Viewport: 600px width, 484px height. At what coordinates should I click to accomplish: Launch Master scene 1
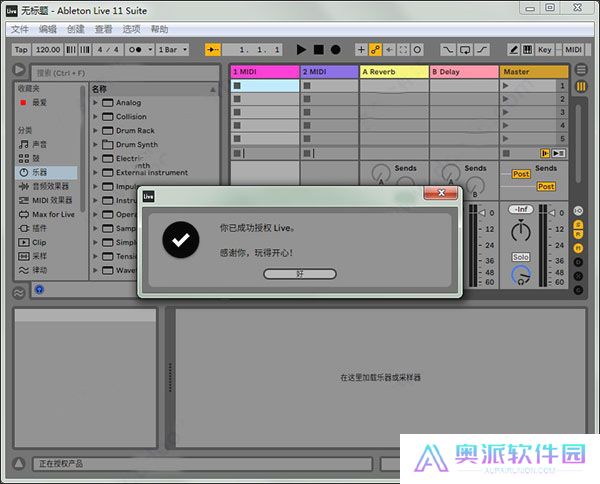tap(506, 86)
